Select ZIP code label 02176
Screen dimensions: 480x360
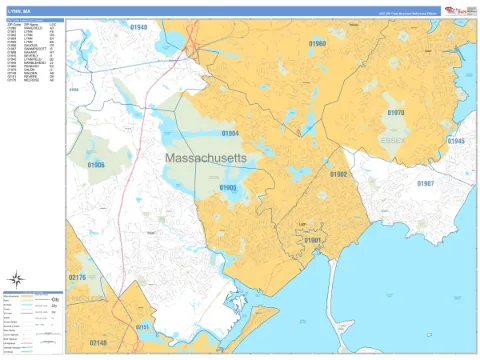[77, 277]
